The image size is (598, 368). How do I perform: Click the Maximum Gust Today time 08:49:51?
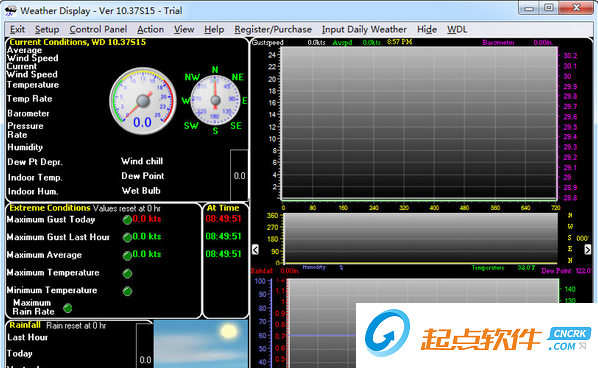pos(223,219)
